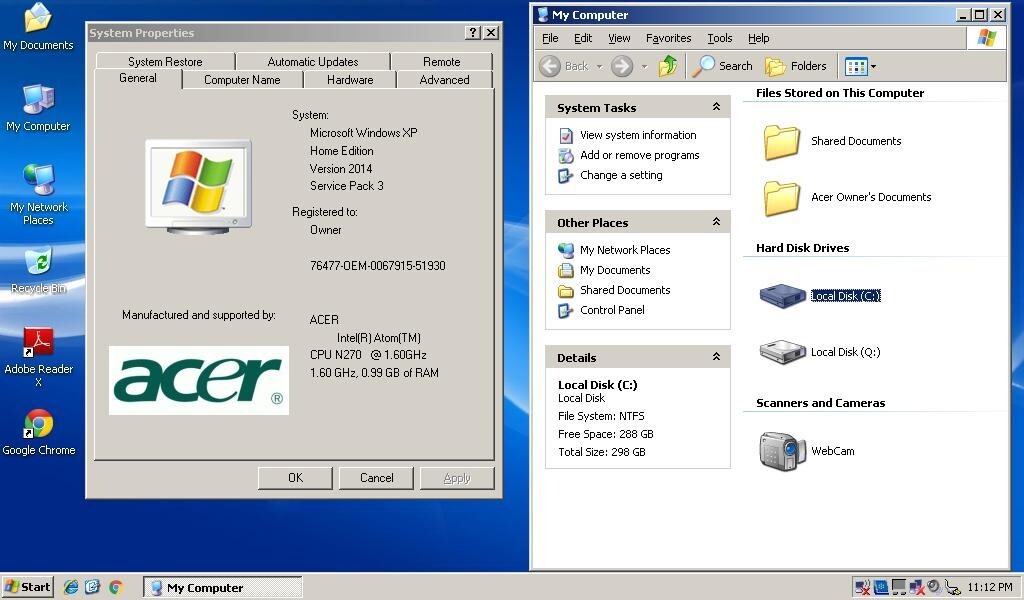
Task: Open the Help menu
Action: 758,39
